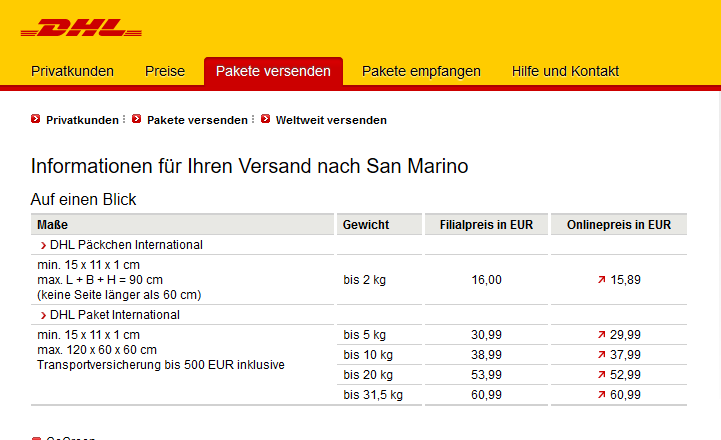Click '(keine Seite länger als 60 cm)' text
721x440 pixels.
point(119,295)
